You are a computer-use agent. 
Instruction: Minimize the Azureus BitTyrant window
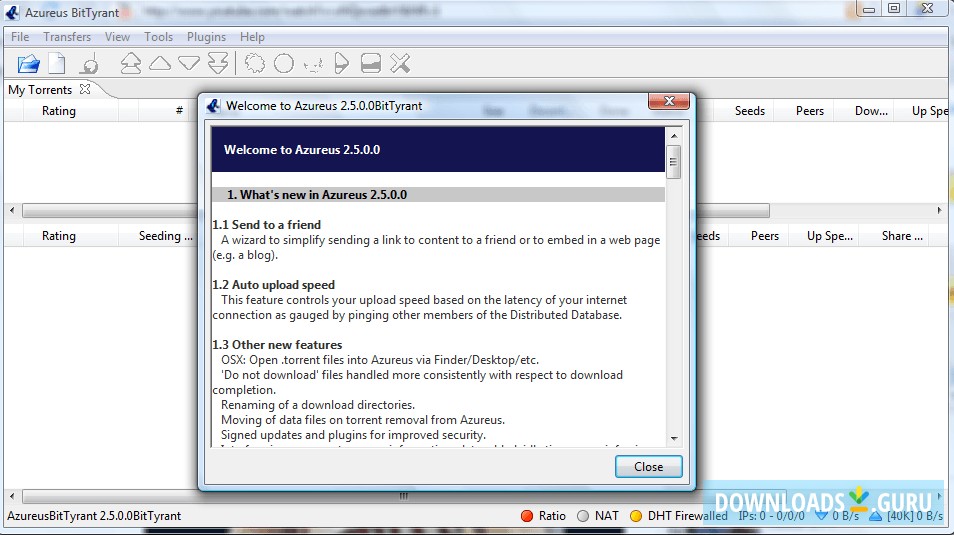coord(869,9)
